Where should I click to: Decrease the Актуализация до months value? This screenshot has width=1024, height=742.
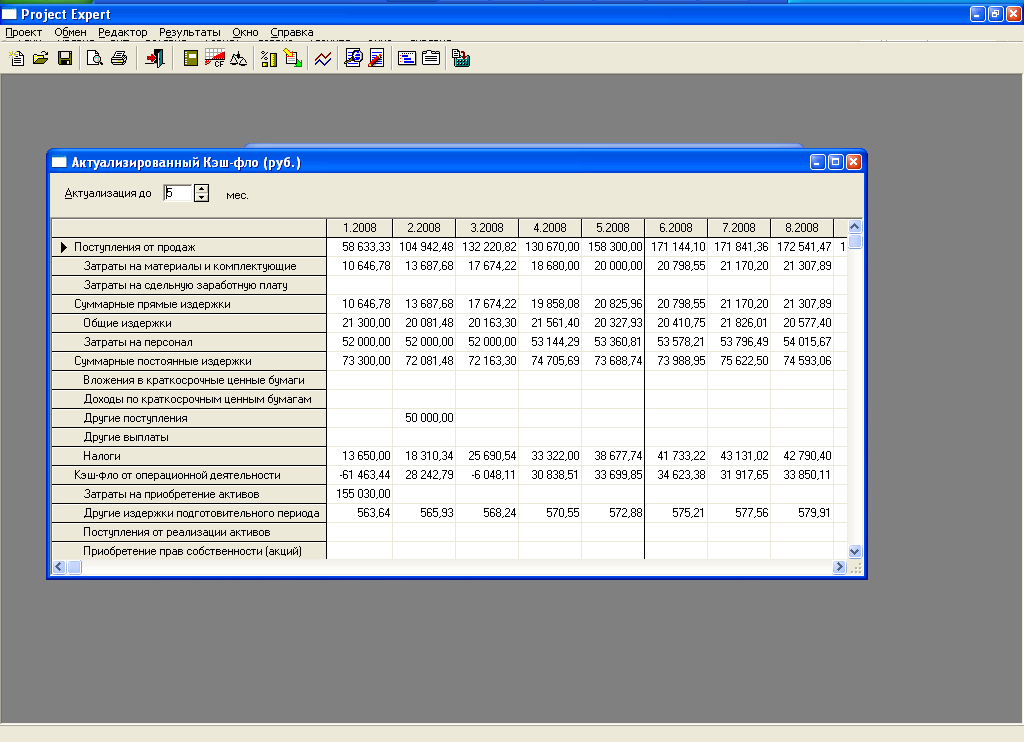[201, 198]
